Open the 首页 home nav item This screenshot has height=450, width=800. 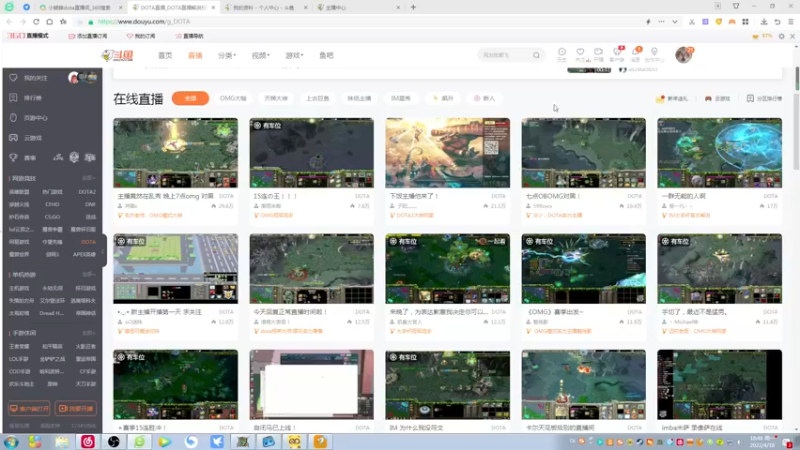point(165,55)
